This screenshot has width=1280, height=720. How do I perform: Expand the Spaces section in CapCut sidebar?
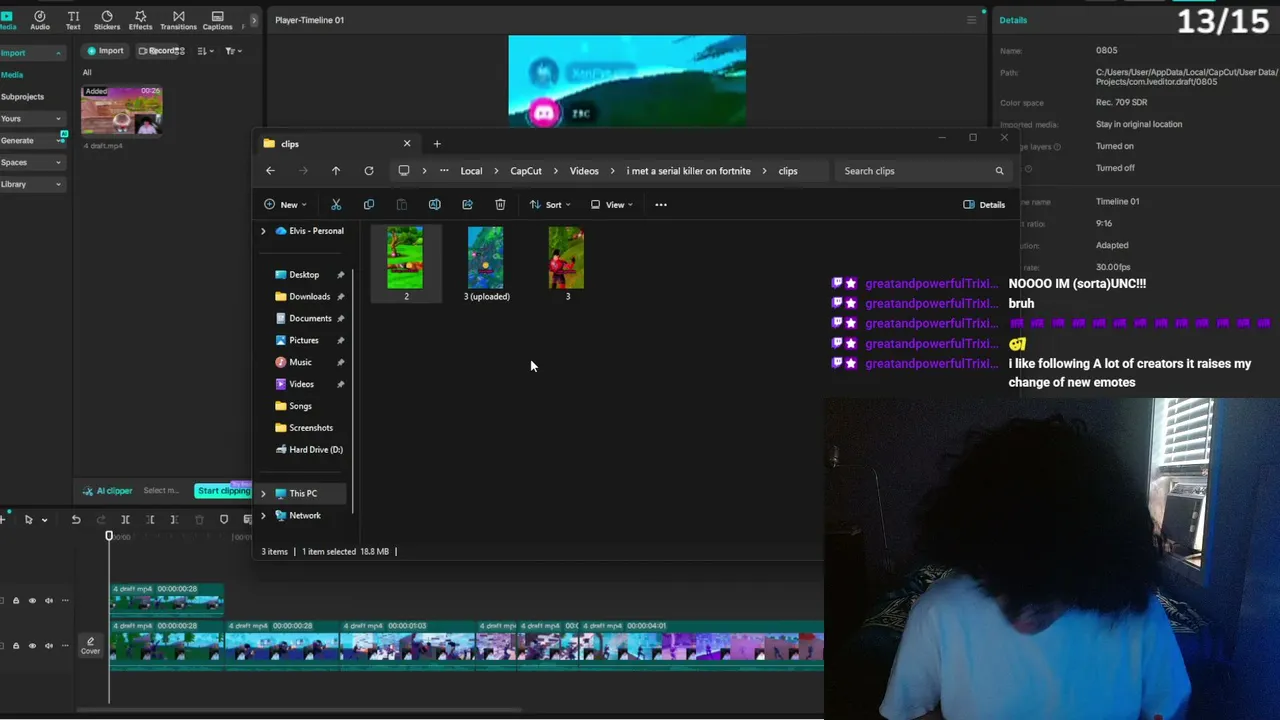click(x=58, y=162)
